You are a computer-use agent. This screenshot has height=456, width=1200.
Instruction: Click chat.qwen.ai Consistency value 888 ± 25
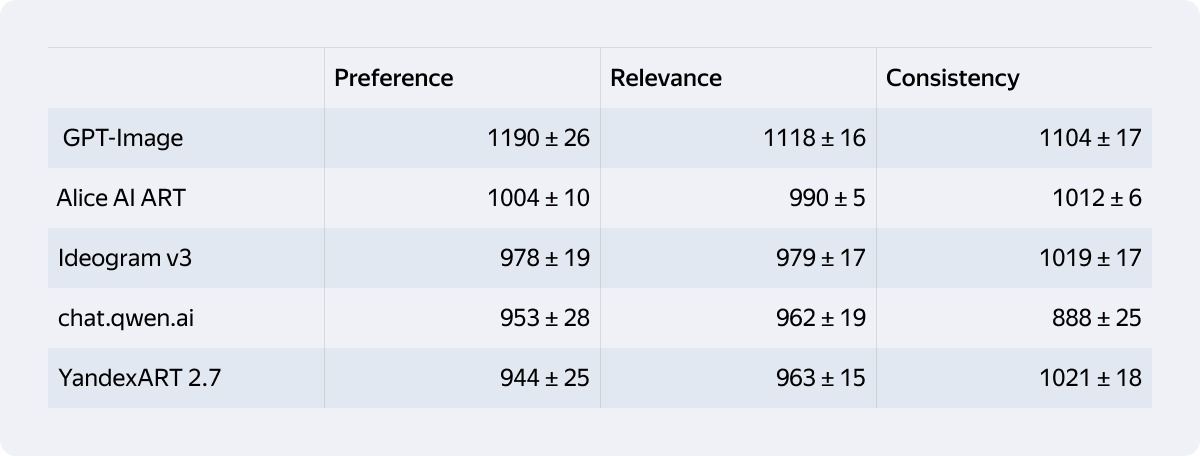coord(1097,318)
